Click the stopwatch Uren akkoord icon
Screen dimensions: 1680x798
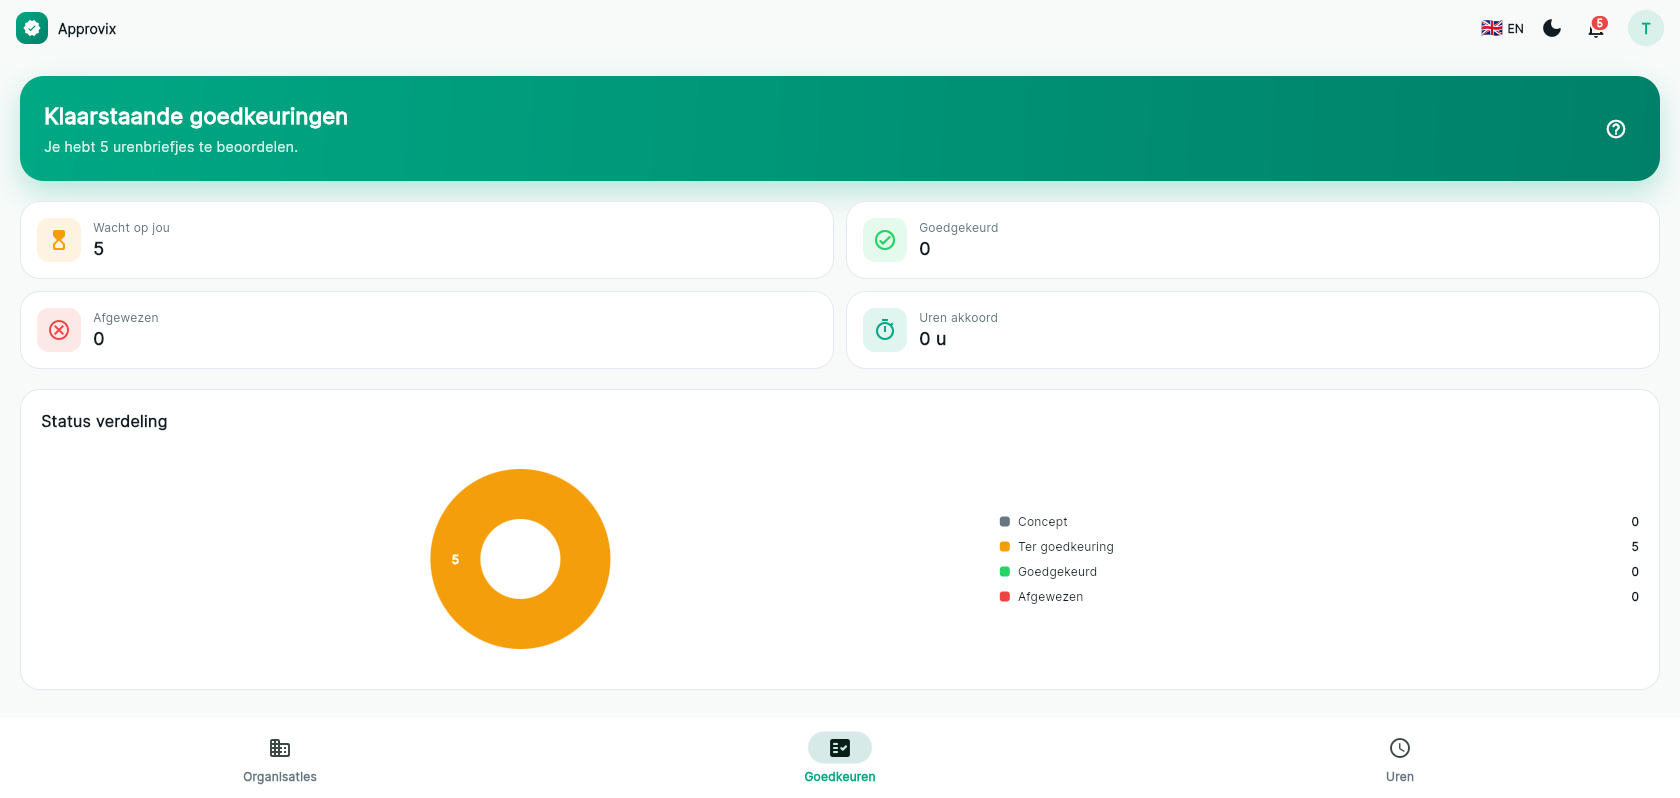[885, 330]
